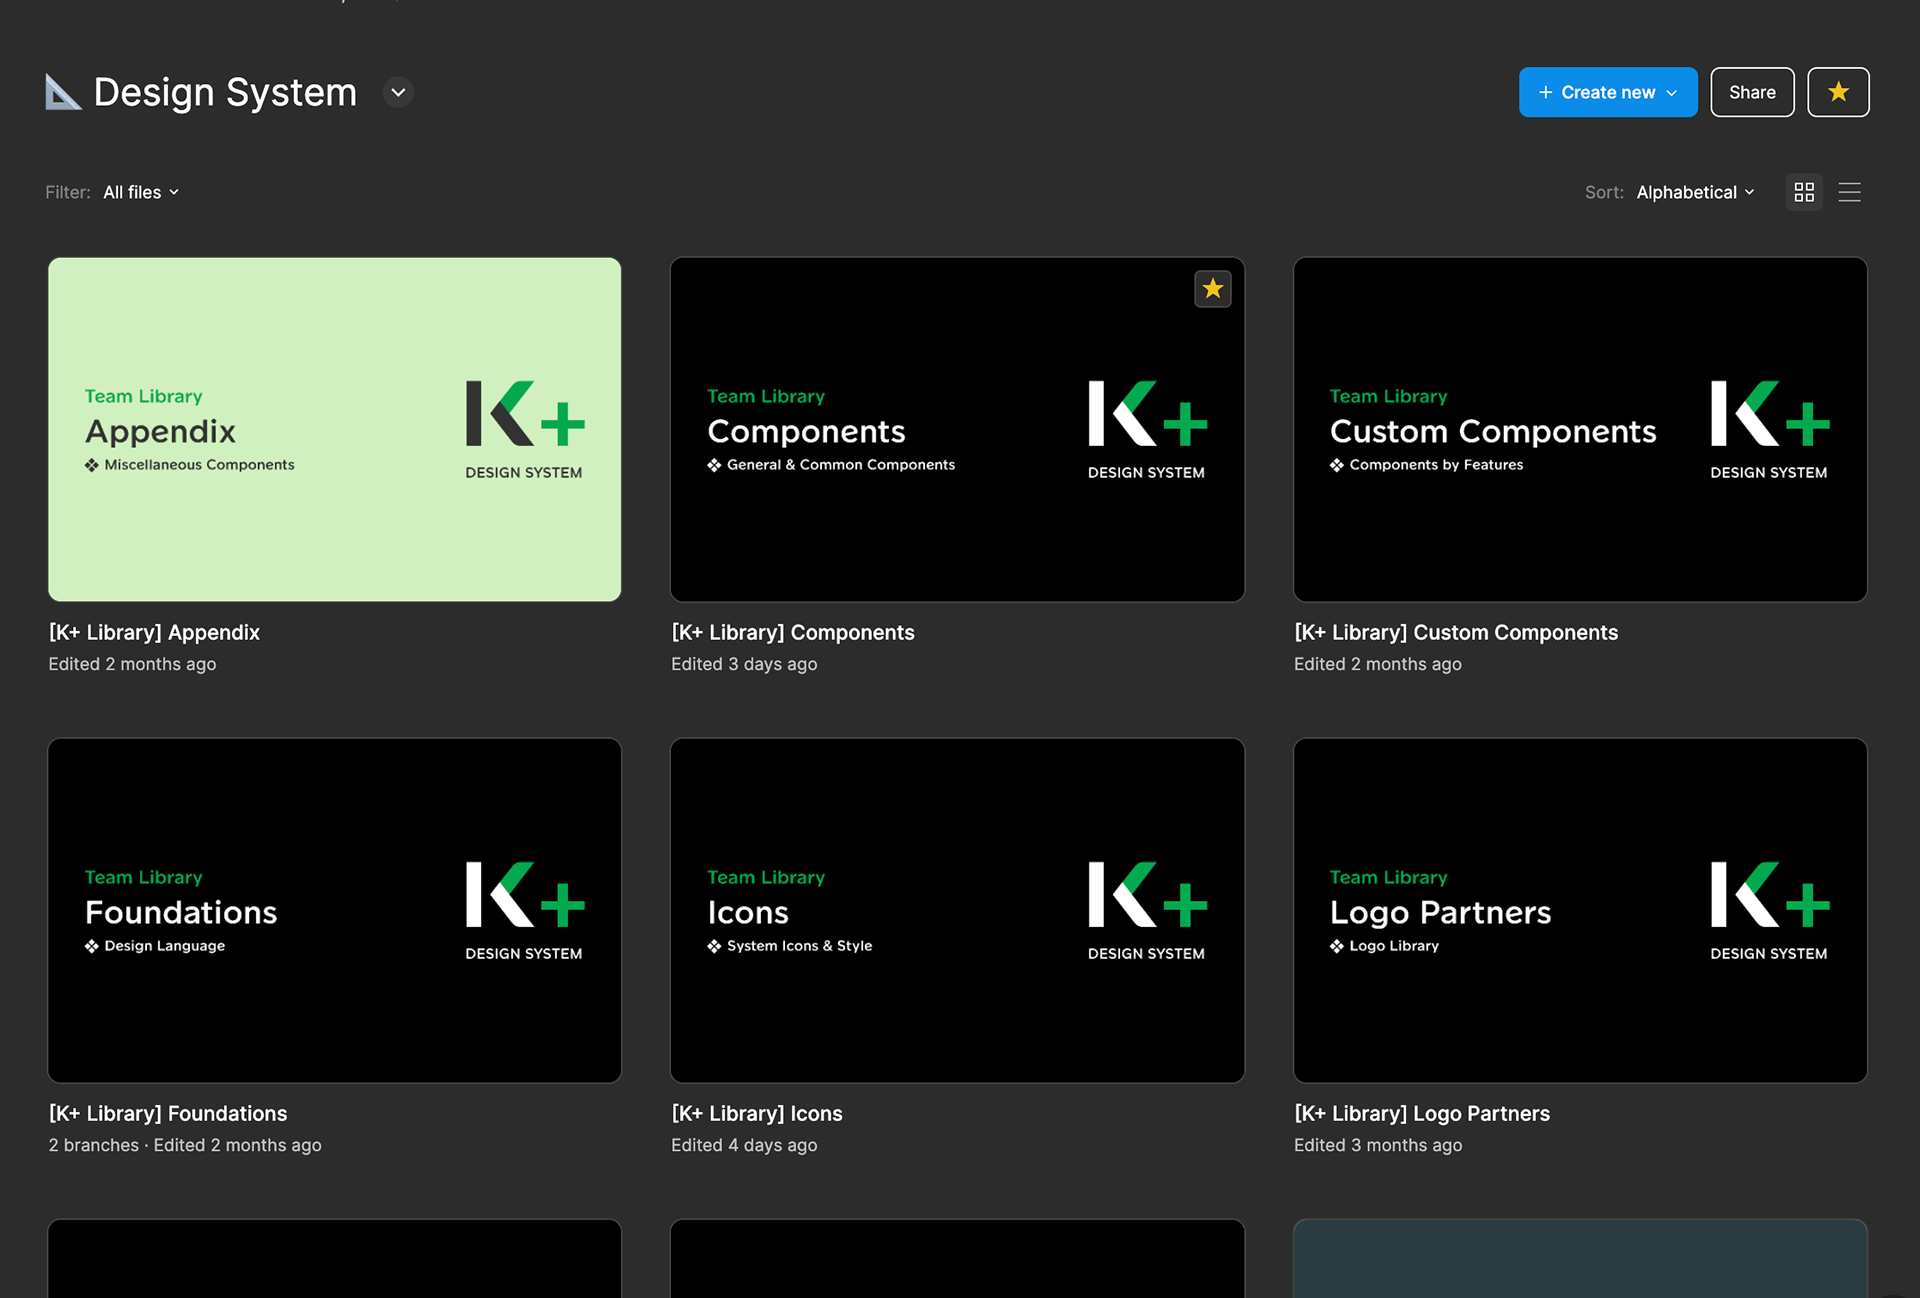Click "2 branches · Edited 2 months ago" text
The image size is (1920, 1298).
[185, 1145]
